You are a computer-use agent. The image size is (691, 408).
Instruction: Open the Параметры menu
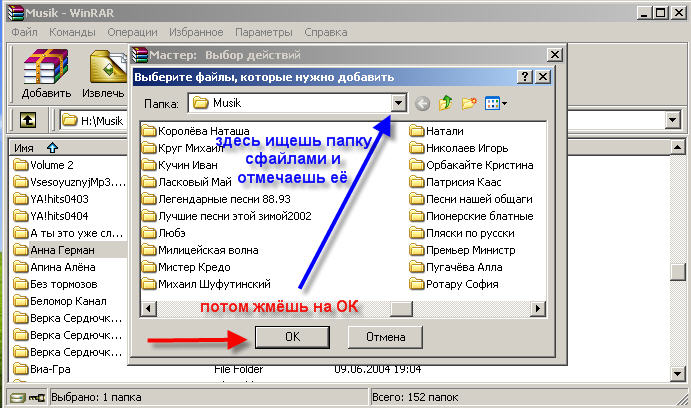click(x=264, y=32)
